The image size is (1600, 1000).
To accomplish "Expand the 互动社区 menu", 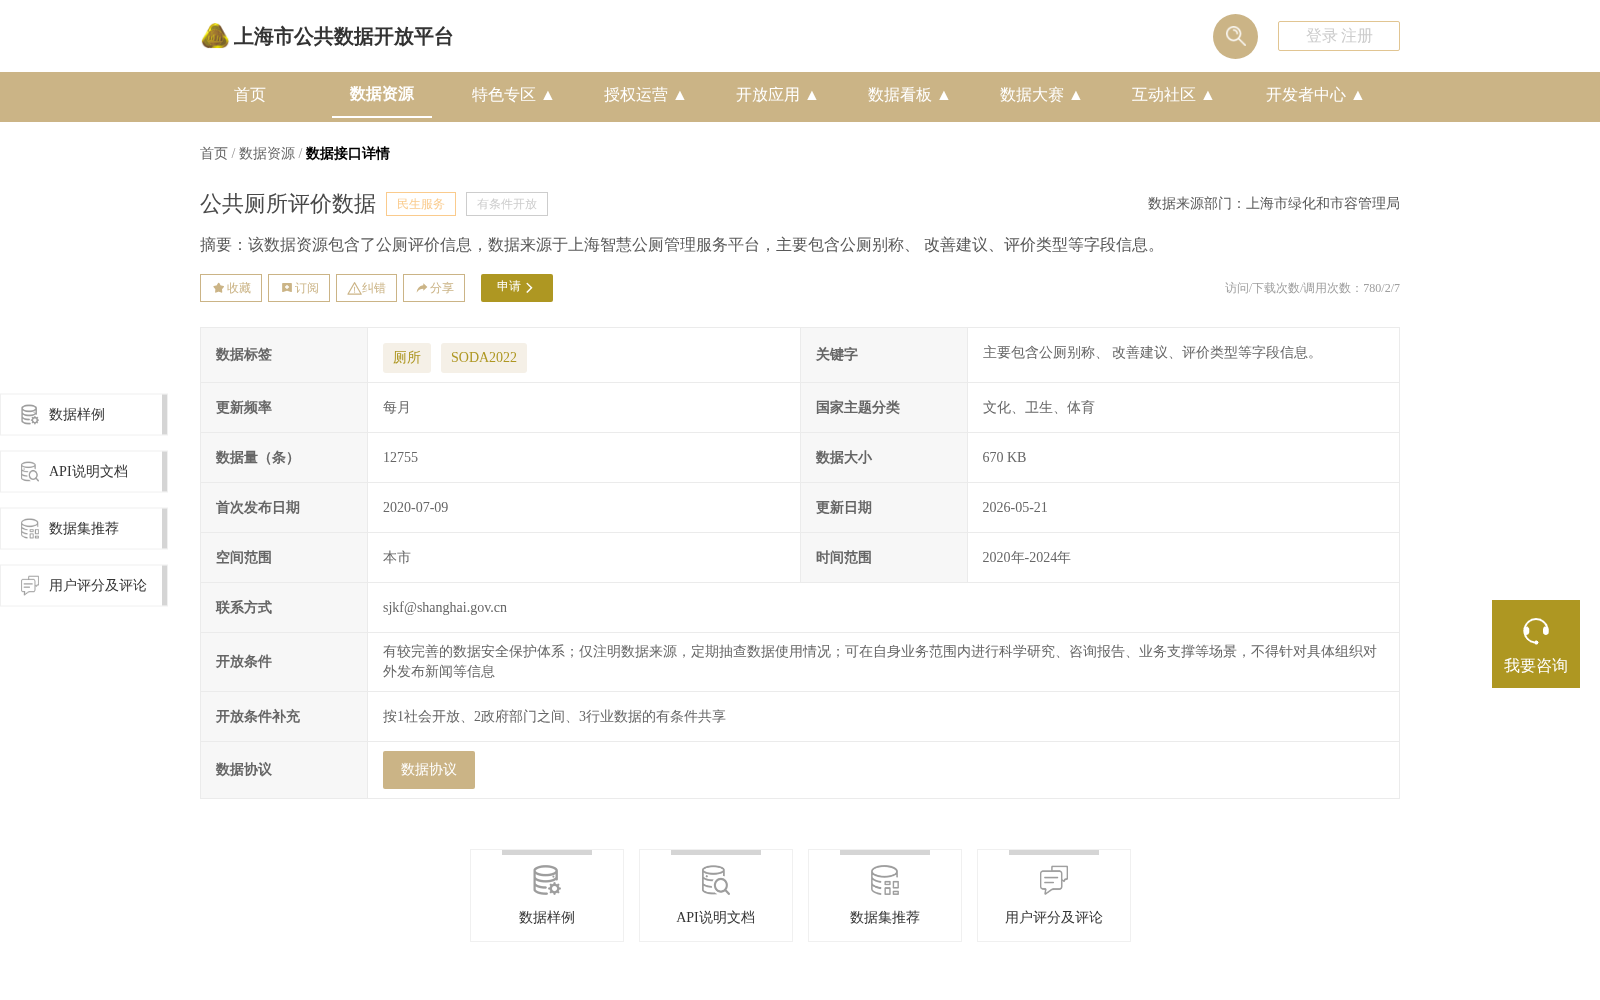I will (x=1173, y=95).
